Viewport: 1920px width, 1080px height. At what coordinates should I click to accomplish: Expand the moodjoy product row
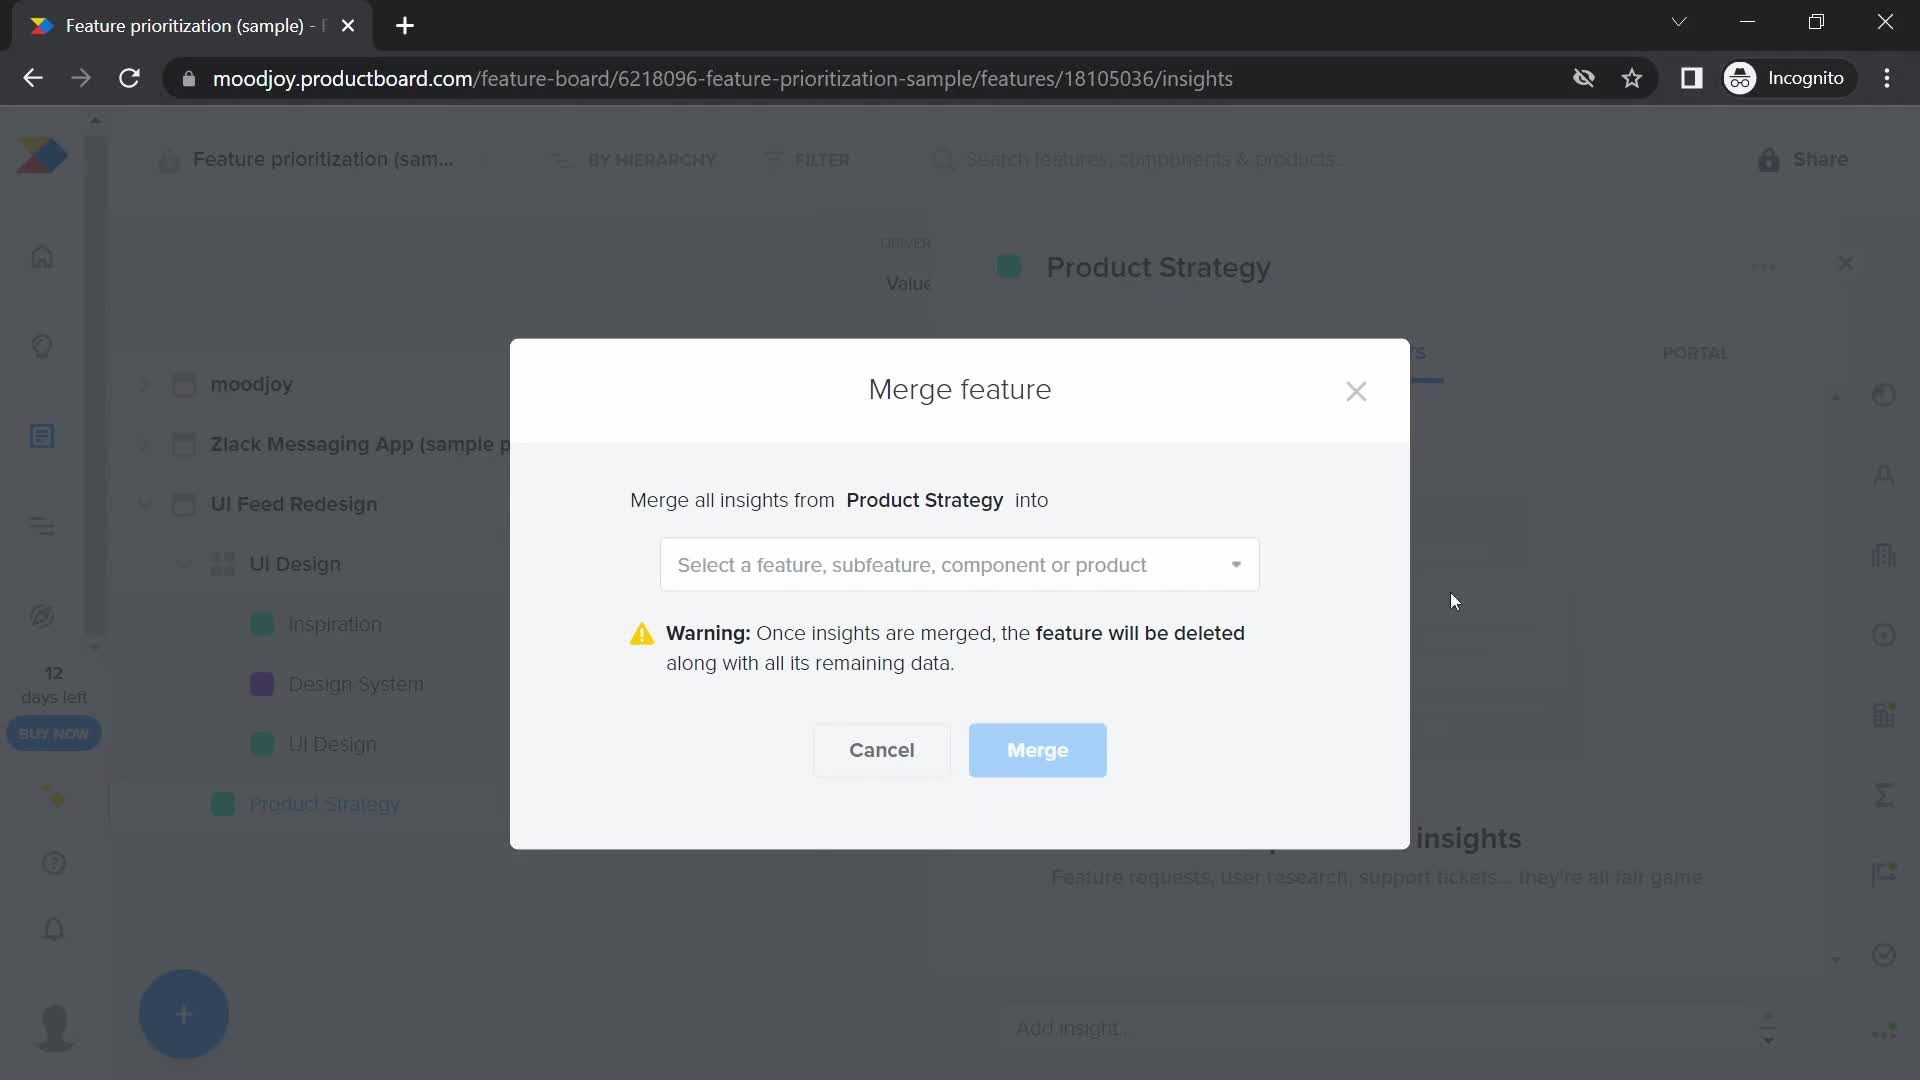[144, 384]
